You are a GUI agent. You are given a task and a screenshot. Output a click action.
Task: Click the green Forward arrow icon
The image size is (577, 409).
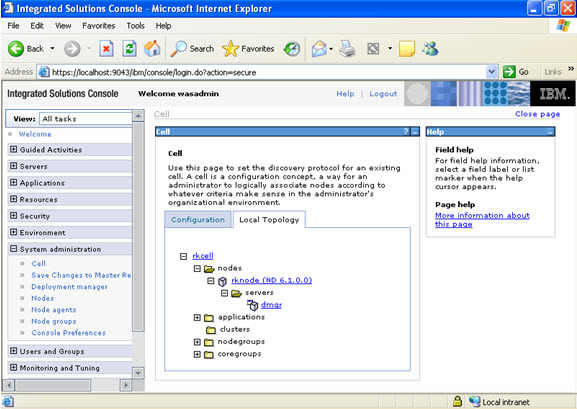(72, 49)
